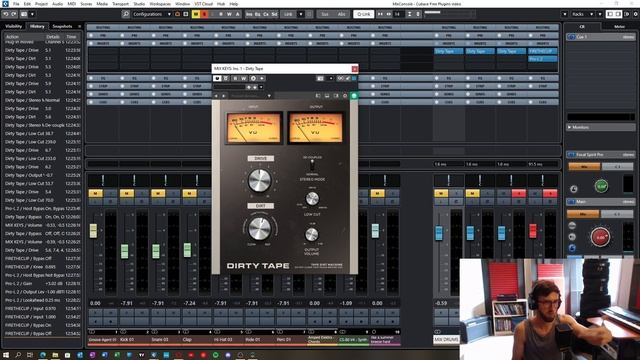Switch to the Snapshots tab
Viewport: 640px width, 360px height.
coord(62,26)
